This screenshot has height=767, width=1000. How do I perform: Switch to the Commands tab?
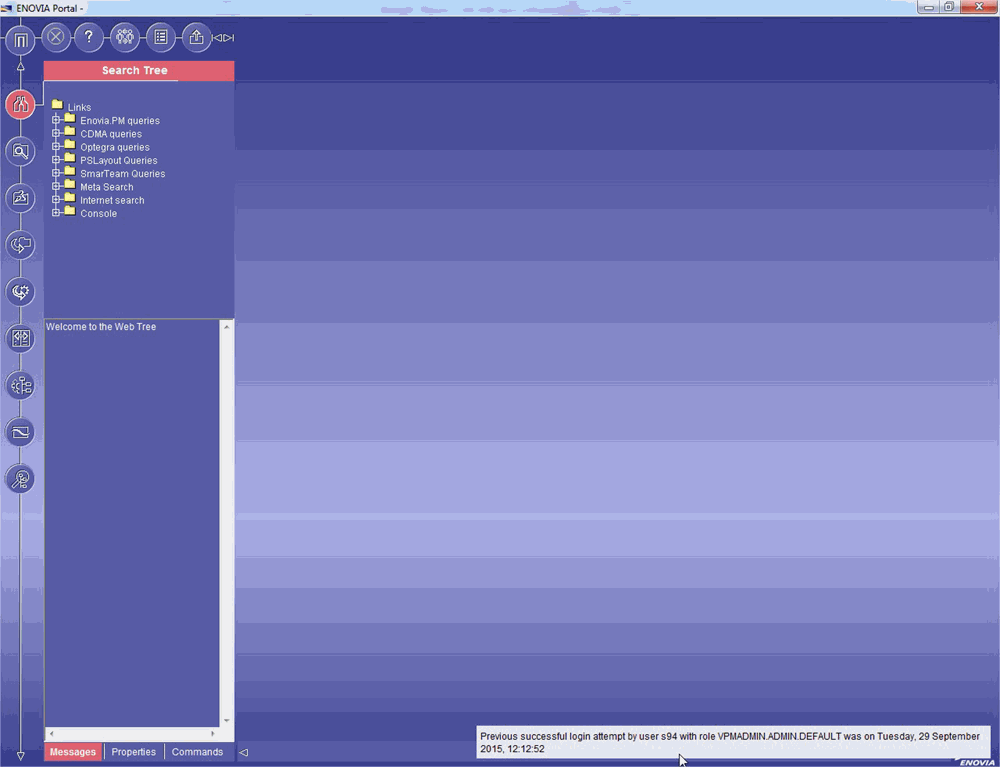197,752
